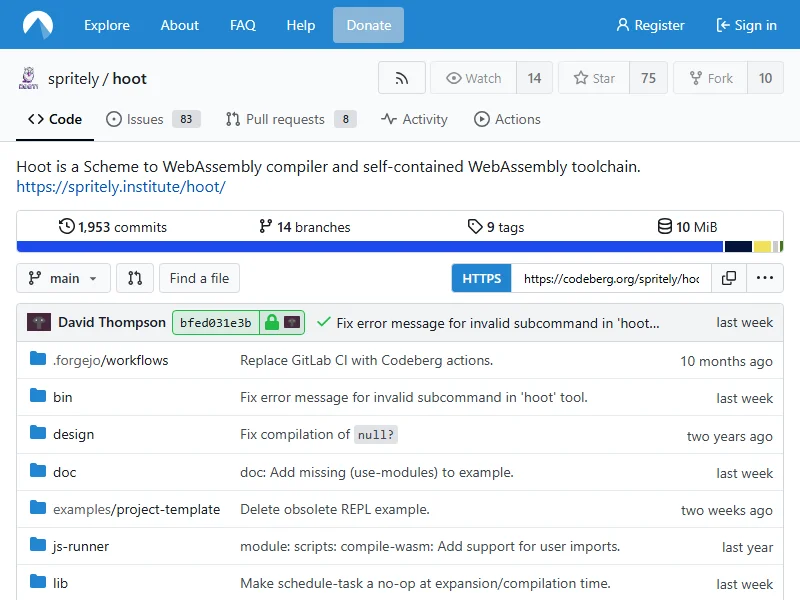800x600 pixels.
Task: Select the HTTPS clone protocol
Action: pyautogui.click(x=482, y=278)
